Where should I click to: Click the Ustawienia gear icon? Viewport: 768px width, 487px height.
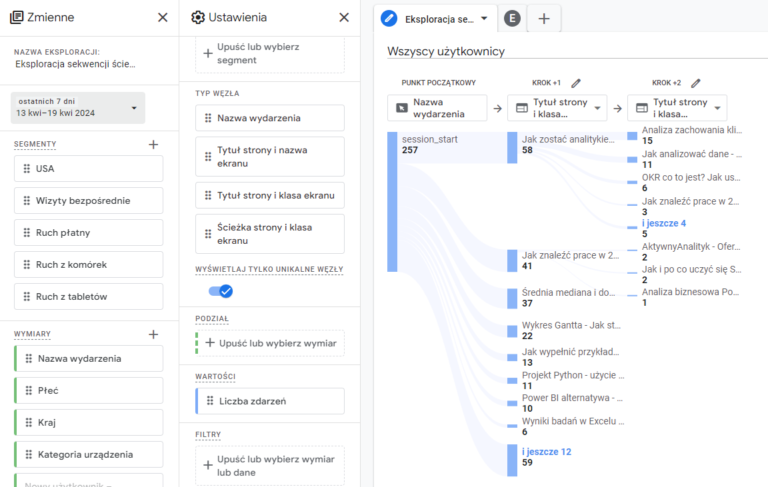tap(198, 17)
